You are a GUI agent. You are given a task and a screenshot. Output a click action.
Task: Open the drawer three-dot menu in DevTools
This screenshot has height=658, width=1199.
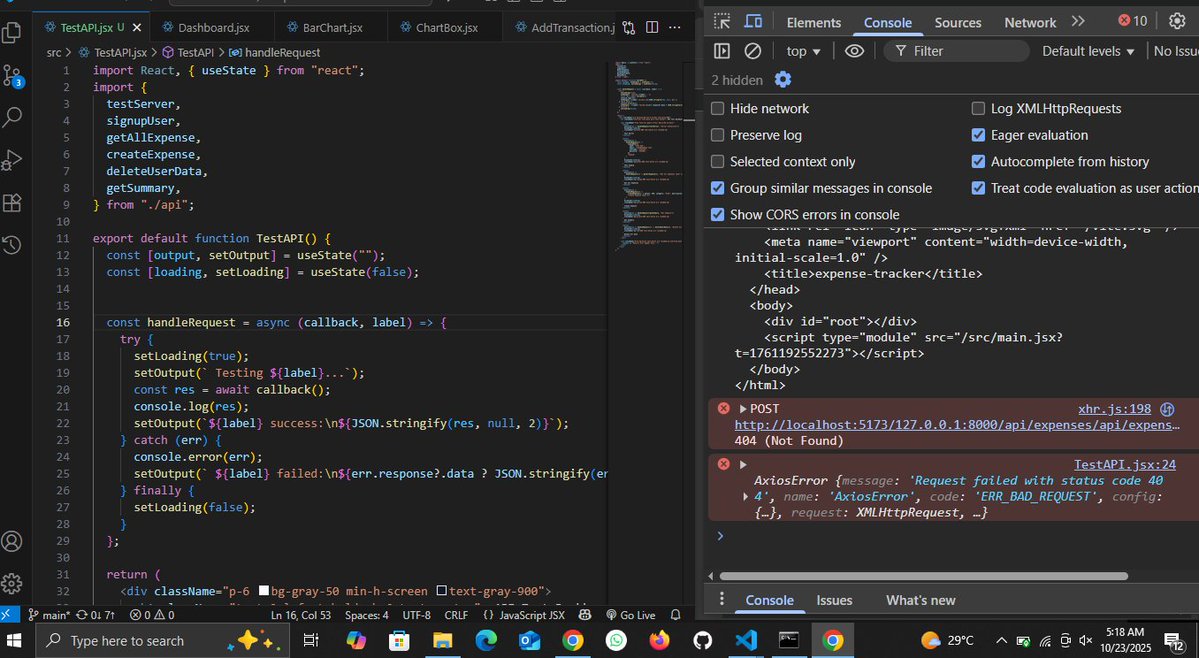point(721,599)
